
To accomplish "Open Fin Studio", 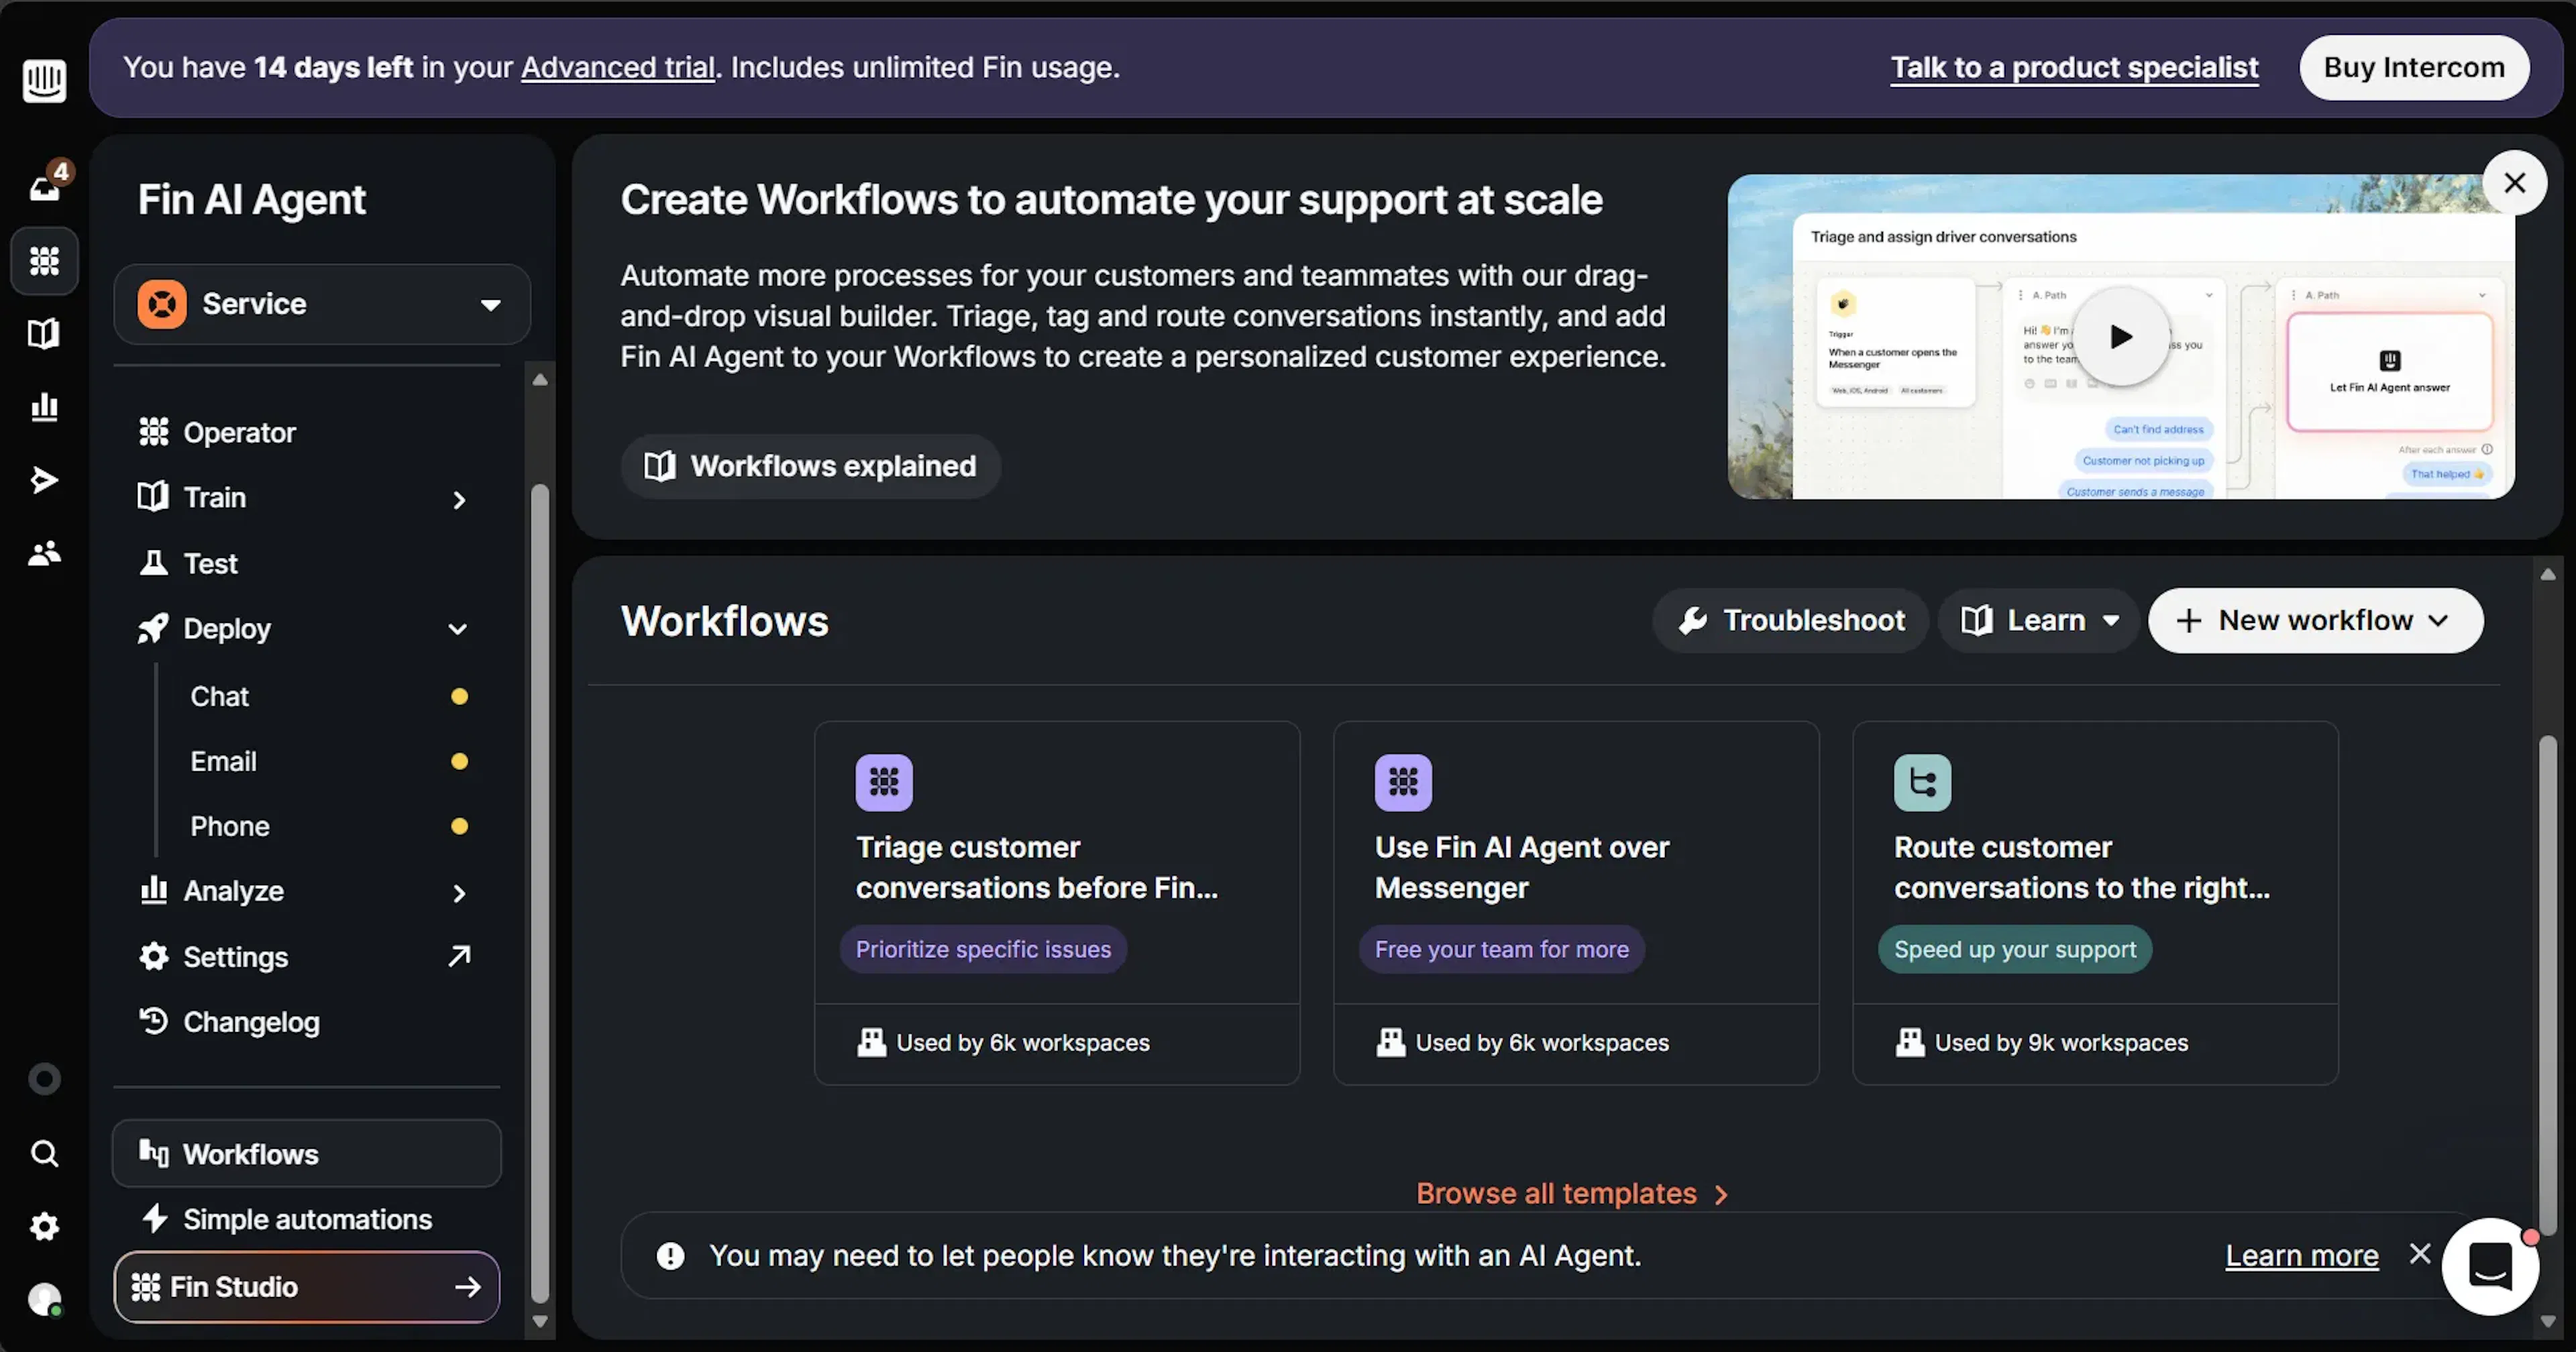I will [306, 1287].
